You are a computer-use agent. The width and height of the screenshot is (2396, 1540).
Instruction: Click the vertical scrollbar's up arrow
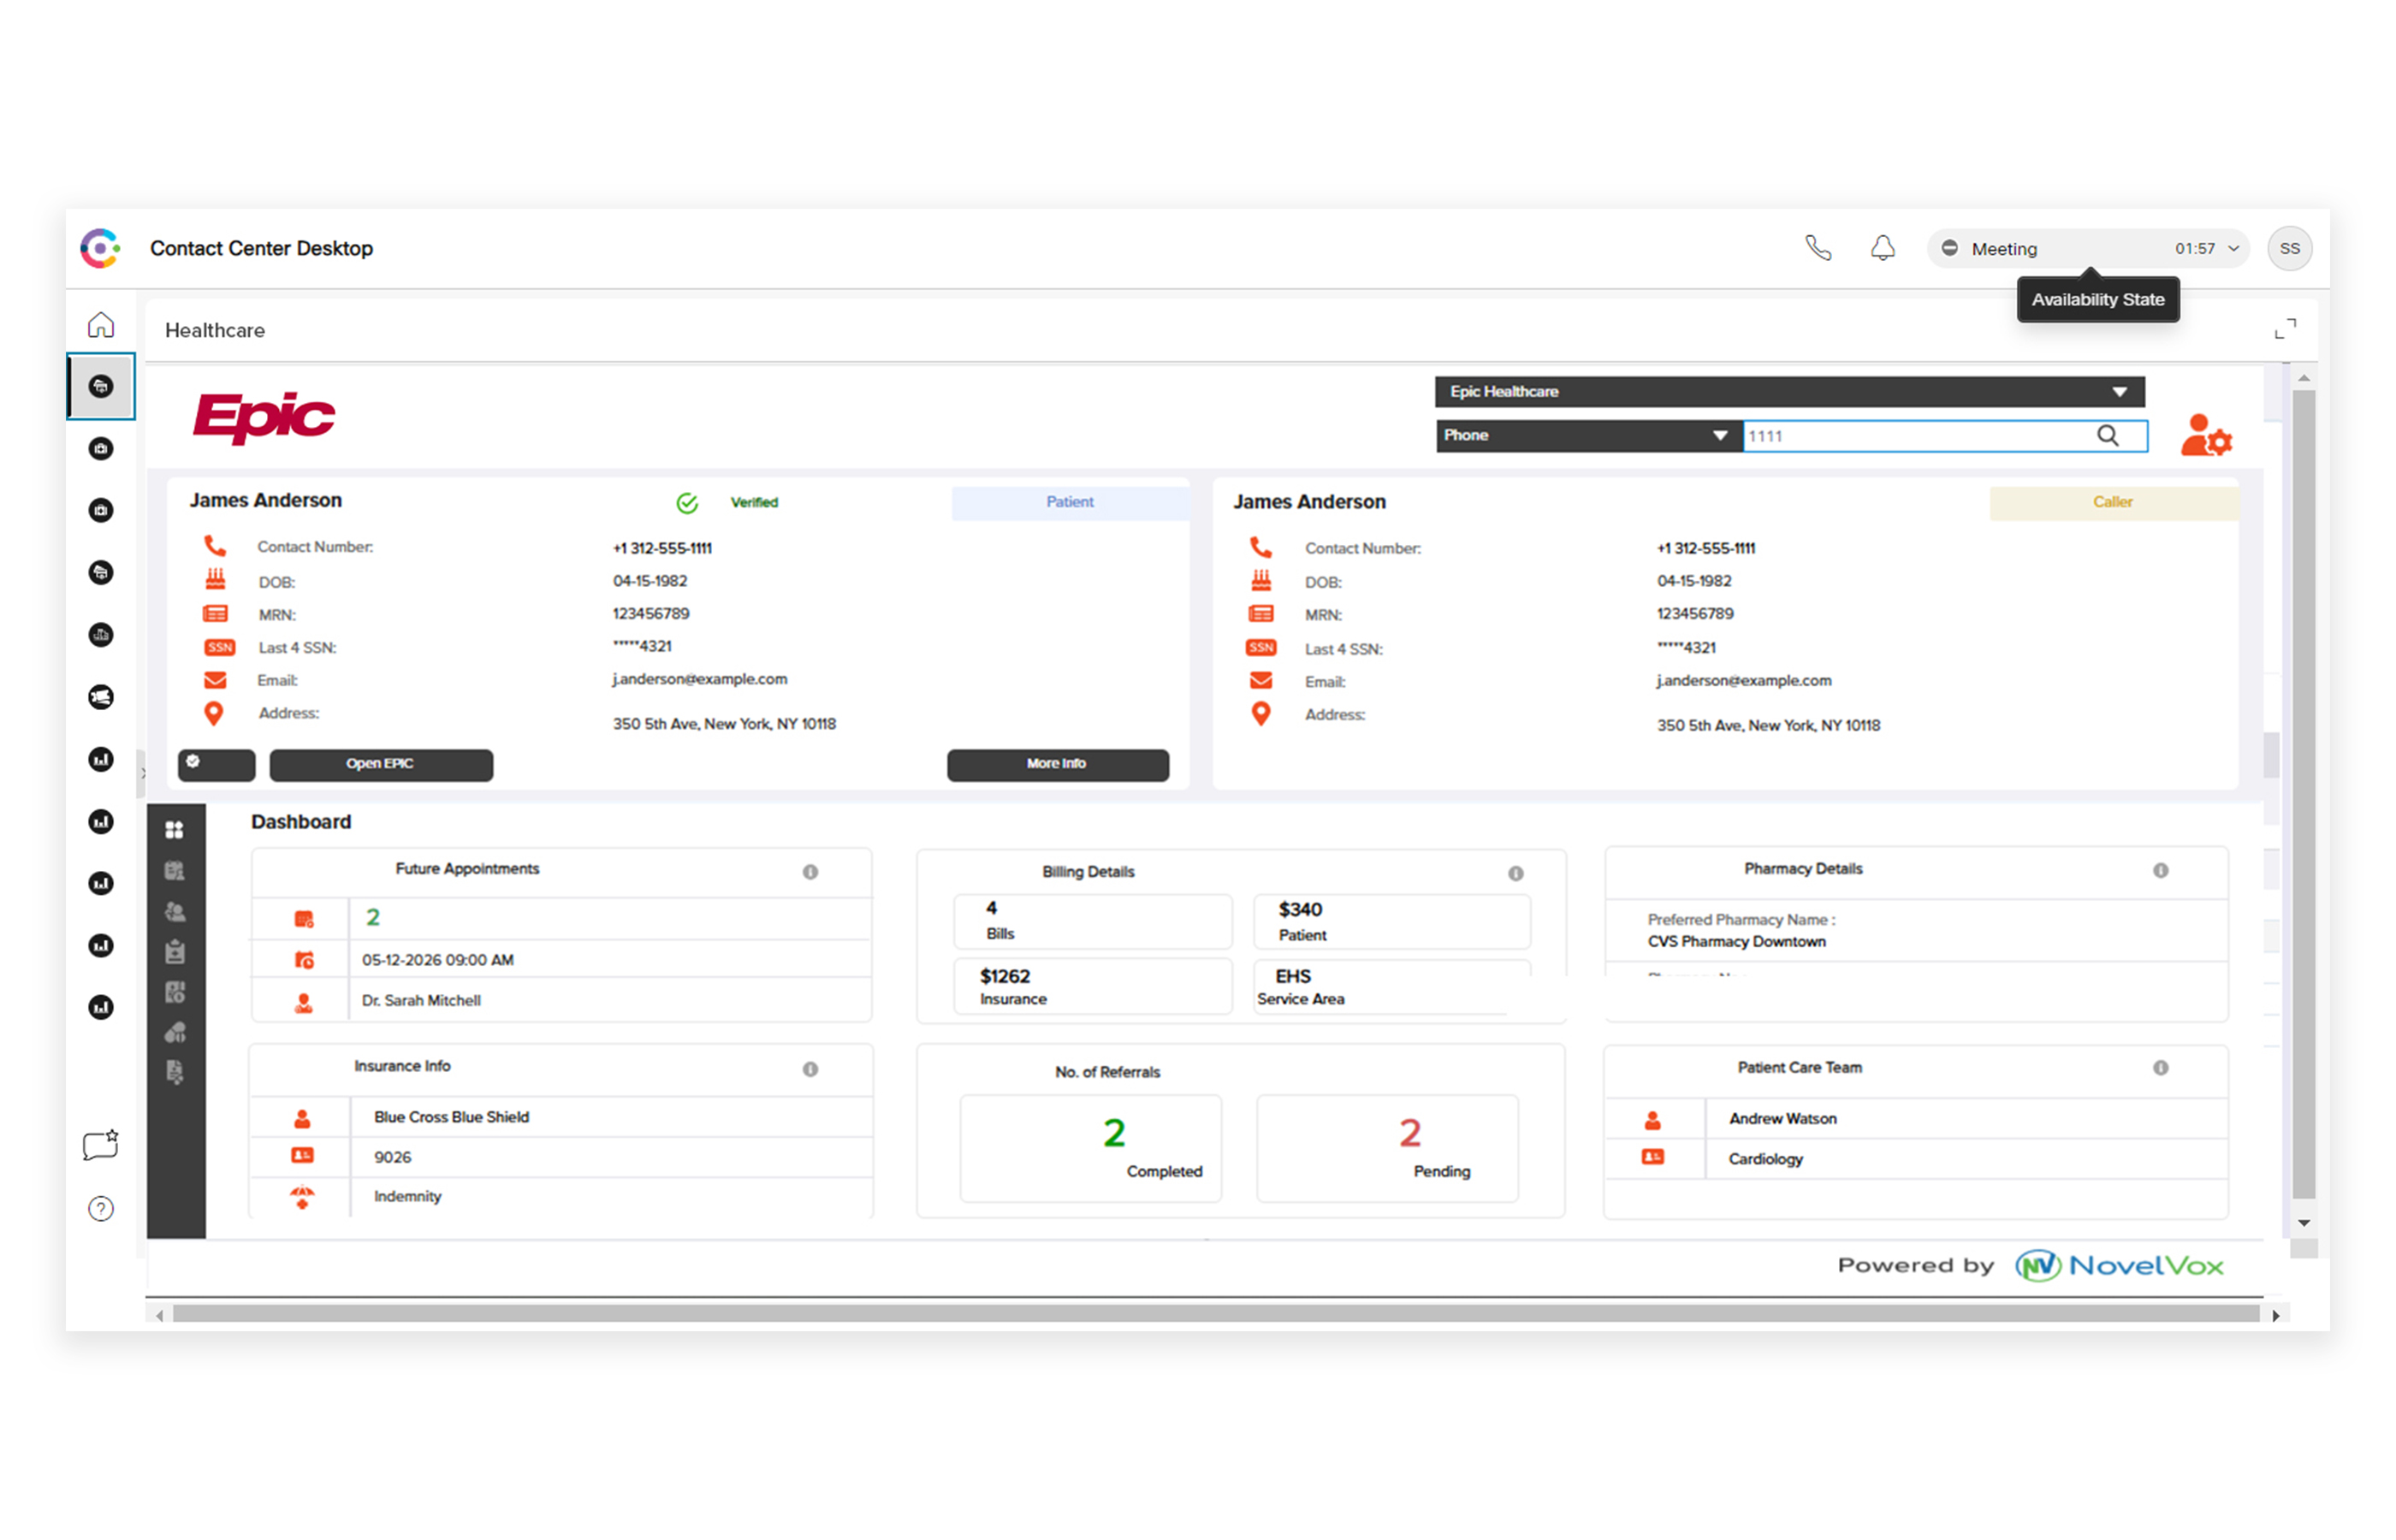pos(2304,378)
